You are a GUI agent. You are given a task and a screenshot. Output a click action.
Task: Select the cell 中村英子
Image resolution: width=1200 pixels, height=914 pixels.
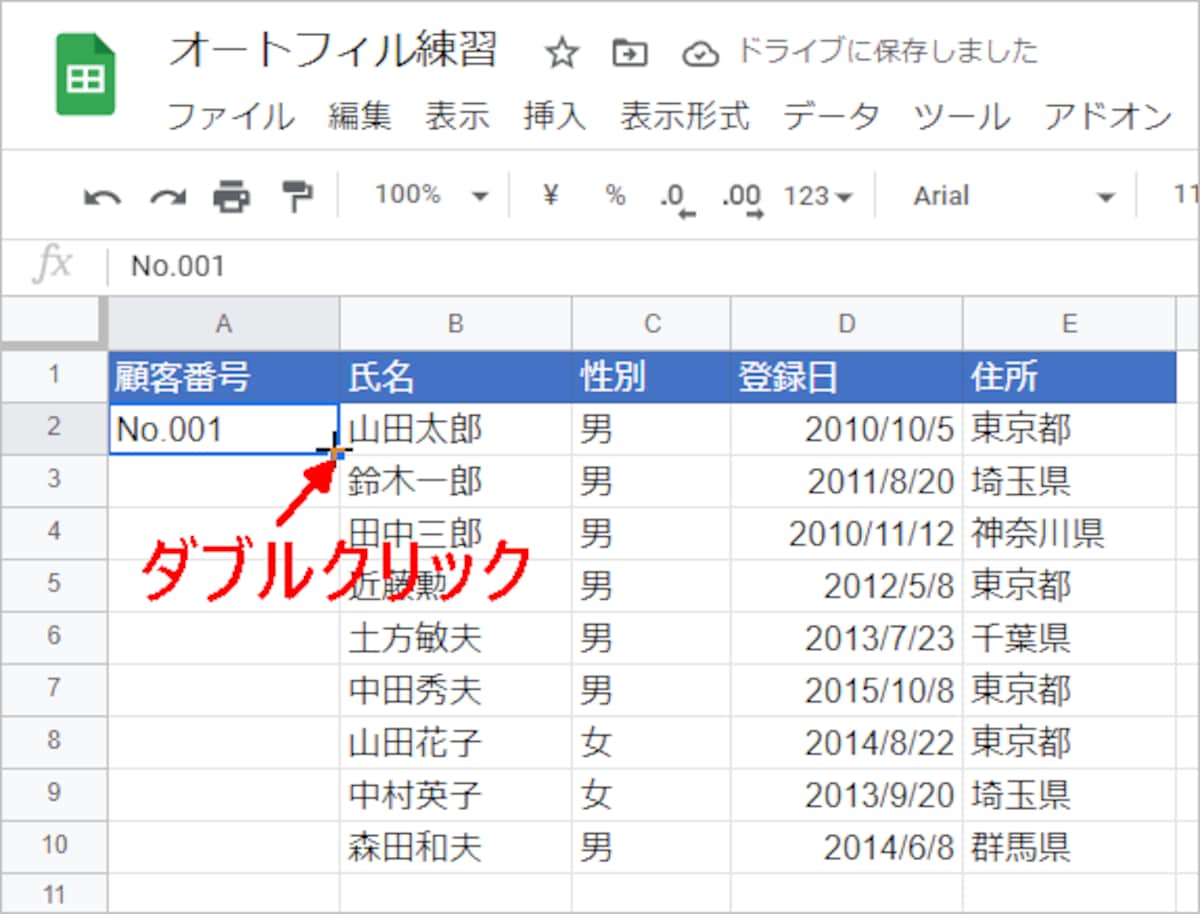pos(455,793)
